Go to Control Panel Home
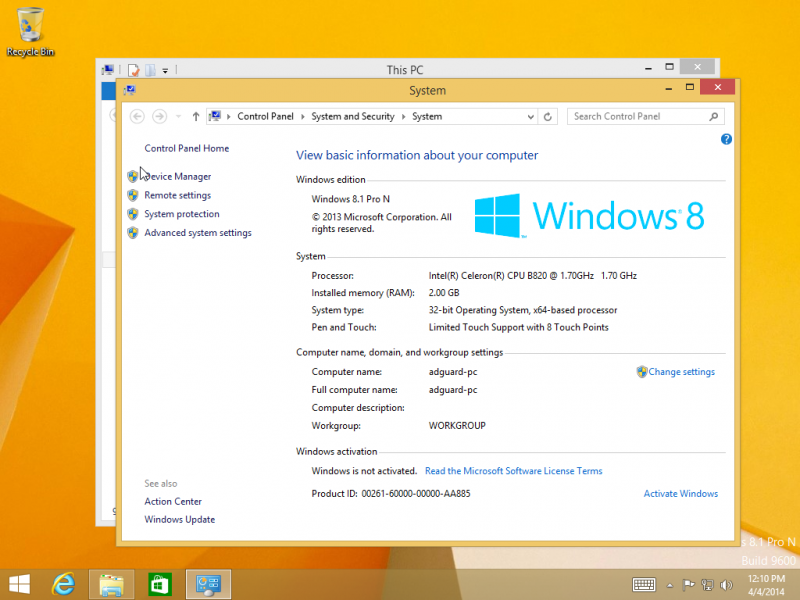 (187, 148)
